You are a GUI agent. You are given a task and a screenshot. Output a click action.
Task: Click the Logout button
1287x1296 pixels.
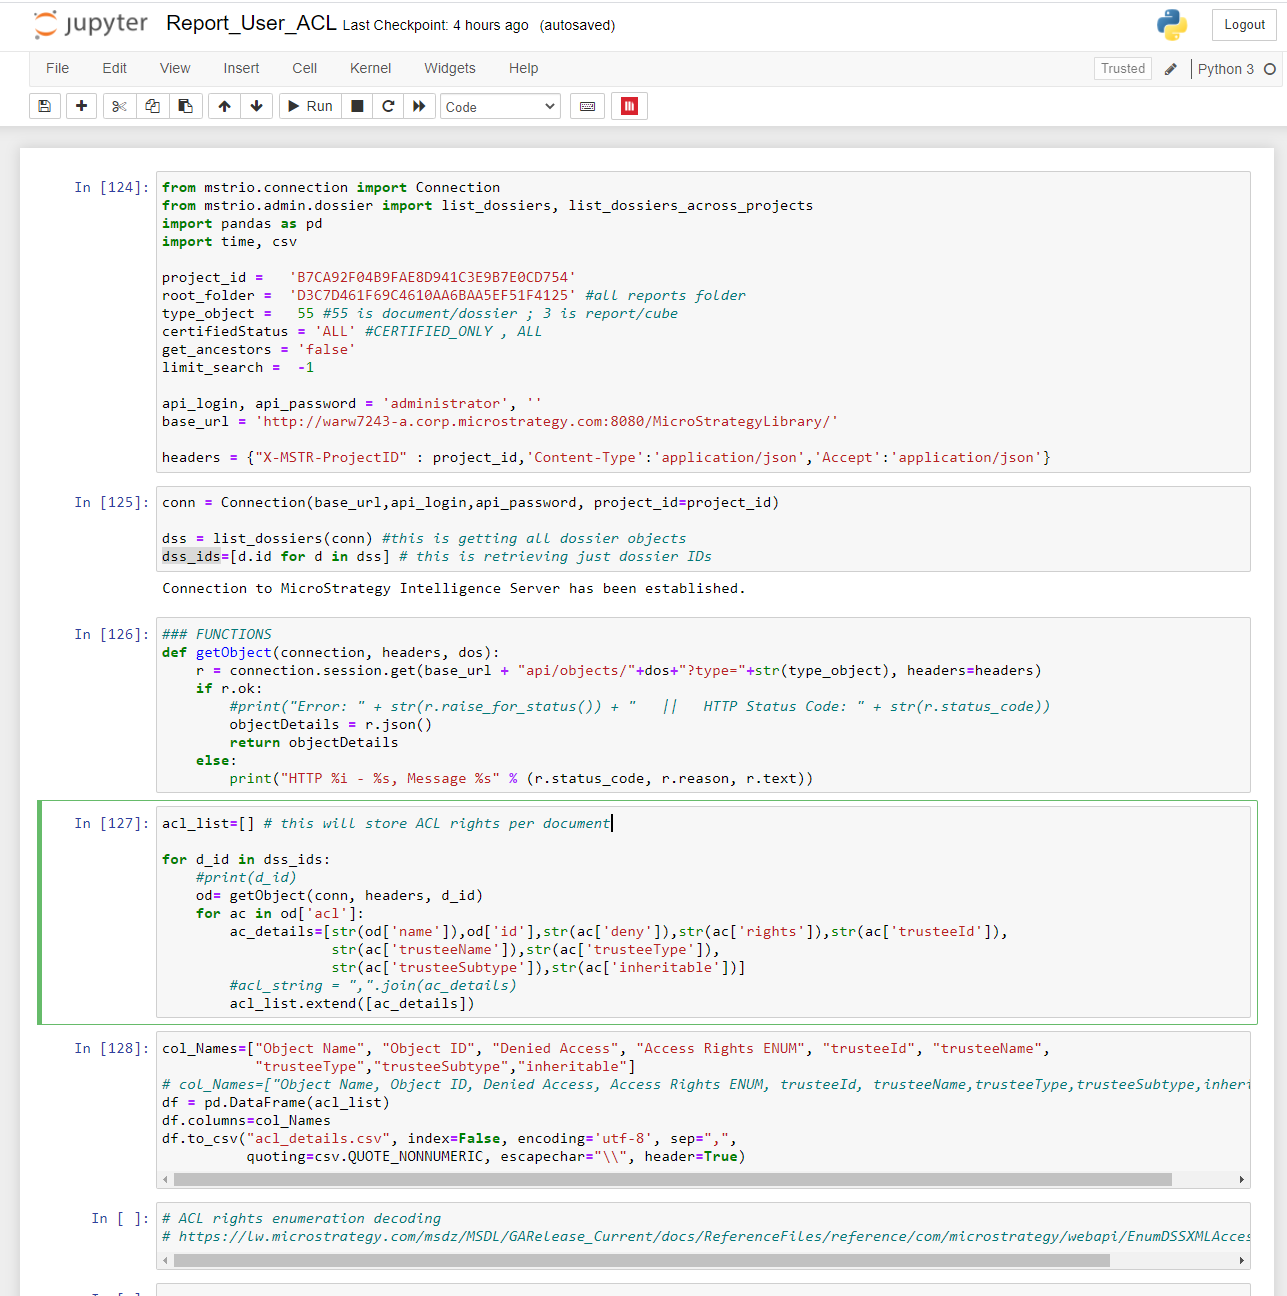(x=1244, y=24)
